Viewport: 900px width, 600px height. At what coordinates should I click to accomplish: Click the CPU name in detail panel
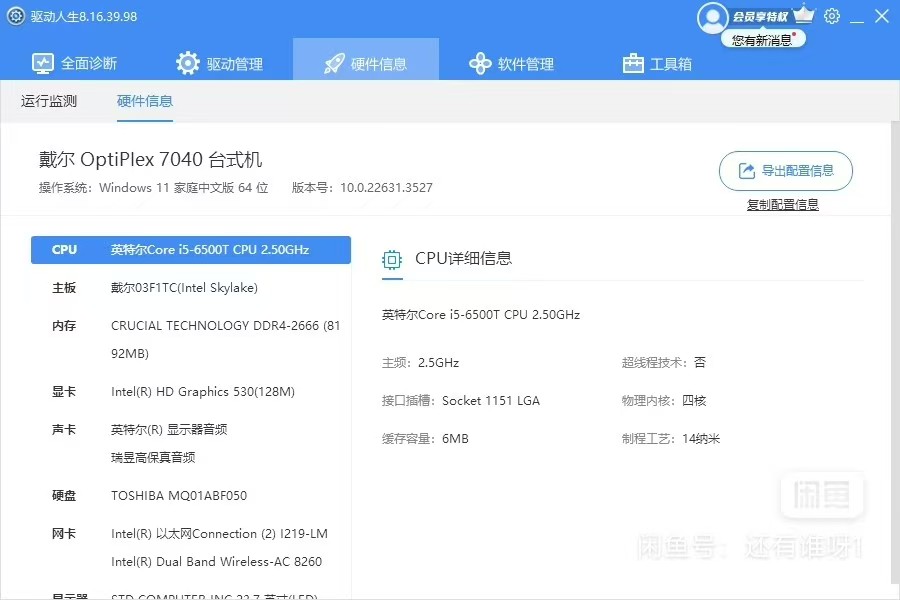pos(481,315)
